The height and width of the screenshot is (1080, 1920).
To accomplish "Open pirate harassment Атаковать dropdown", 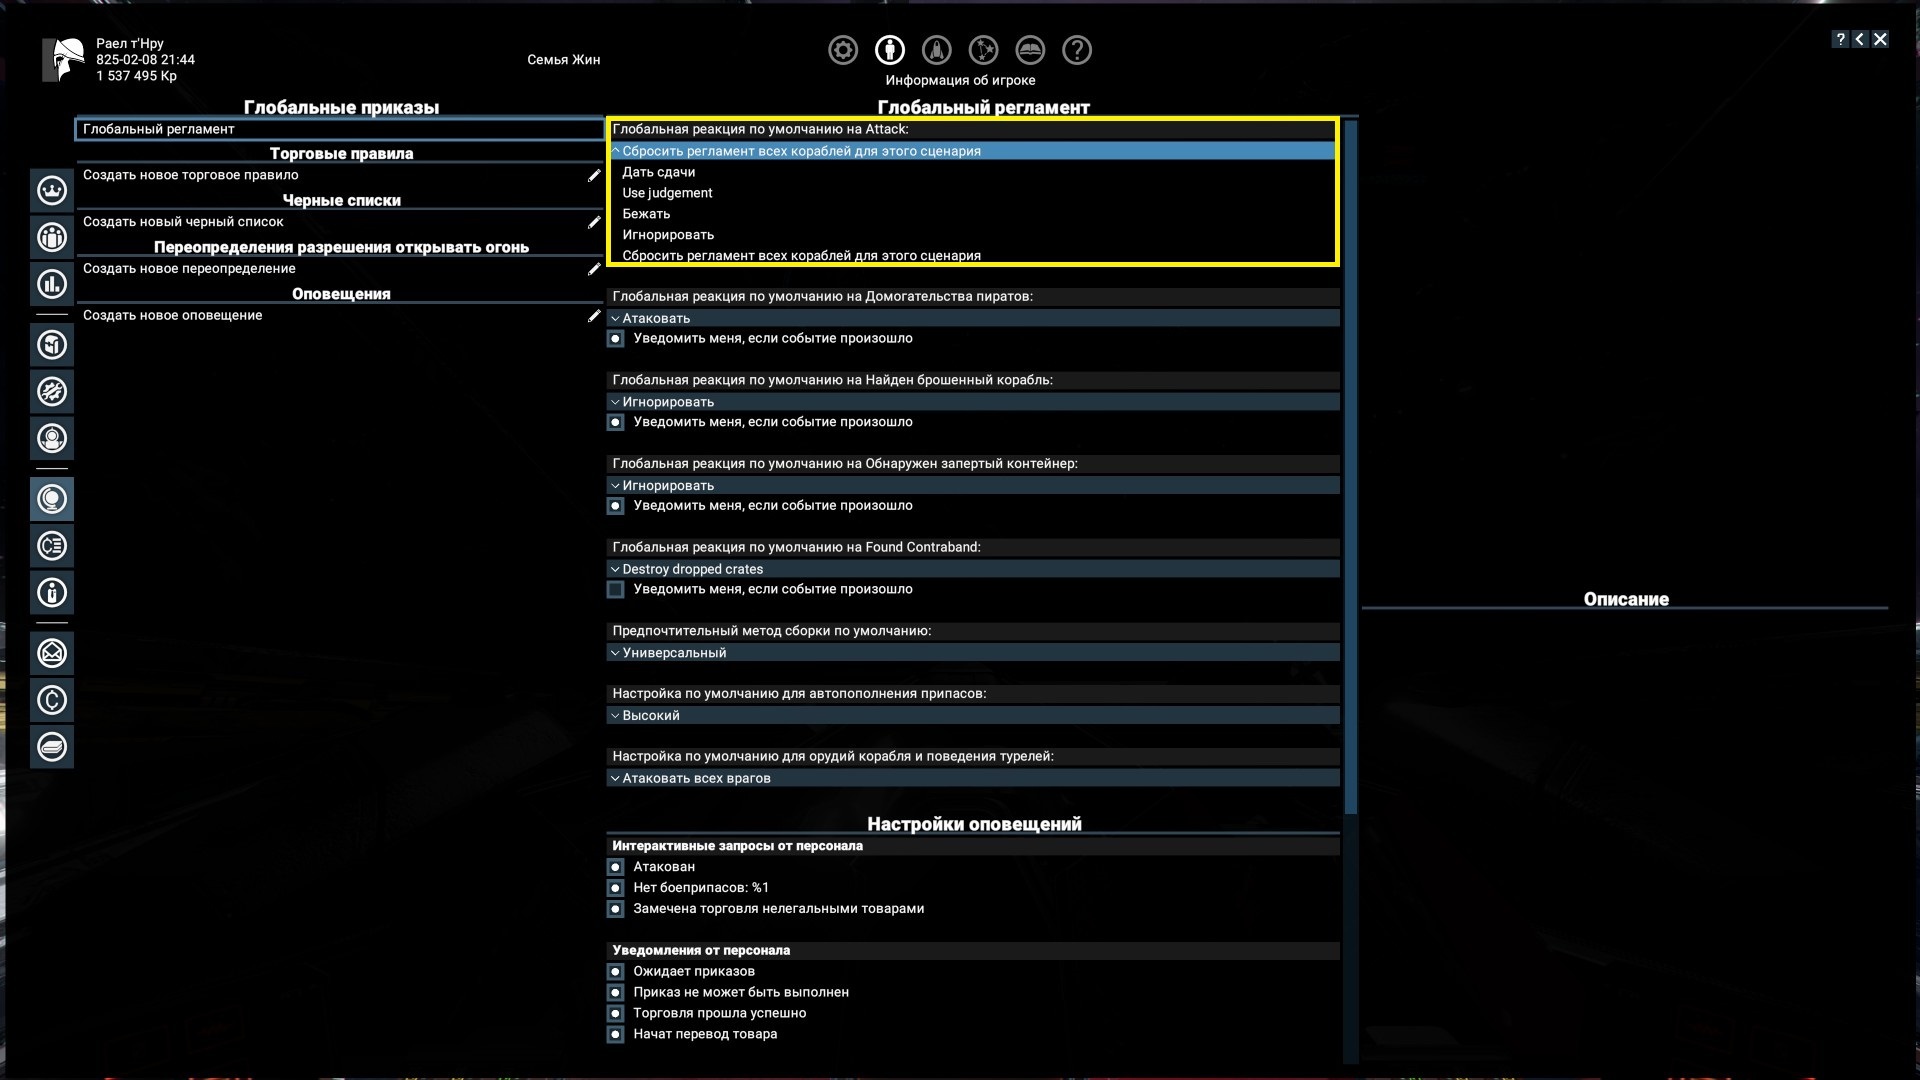I will click(x=972, y=318).
